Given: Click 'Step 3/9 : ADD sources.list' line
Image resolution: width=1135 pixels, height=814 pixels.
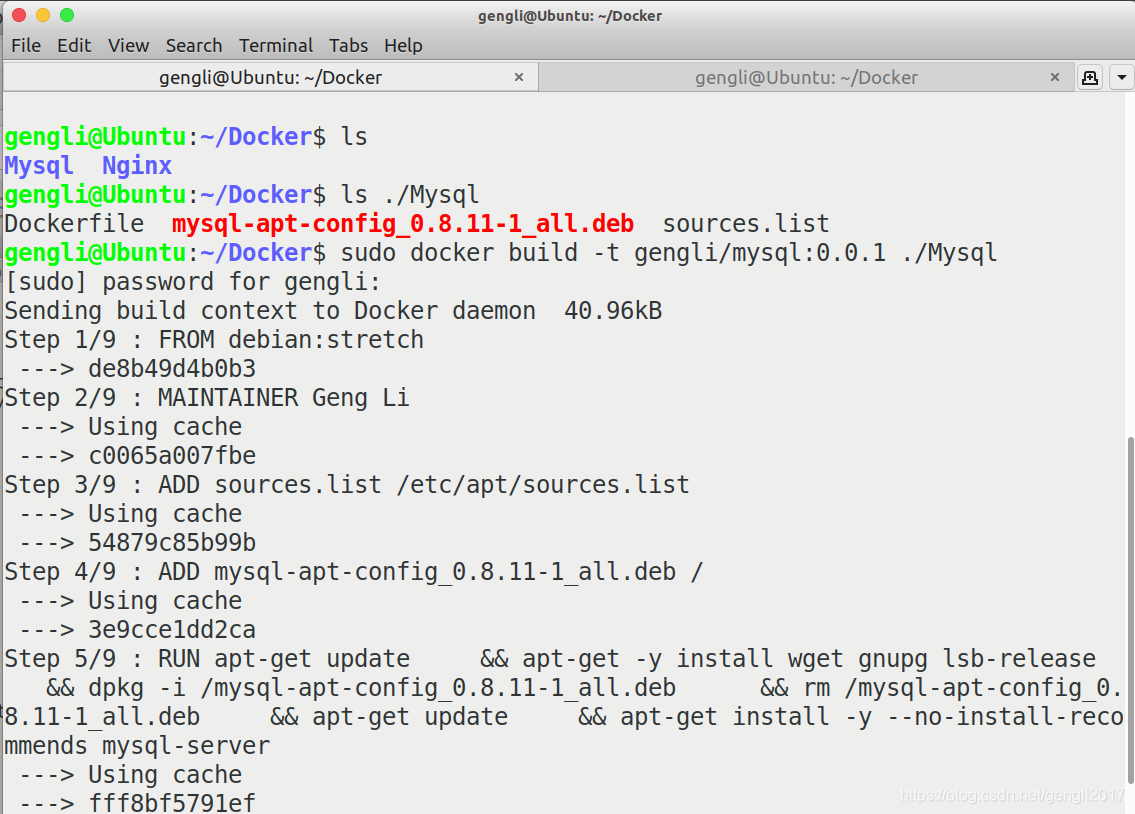Looking at the screenshot, I should click(347, 484).
